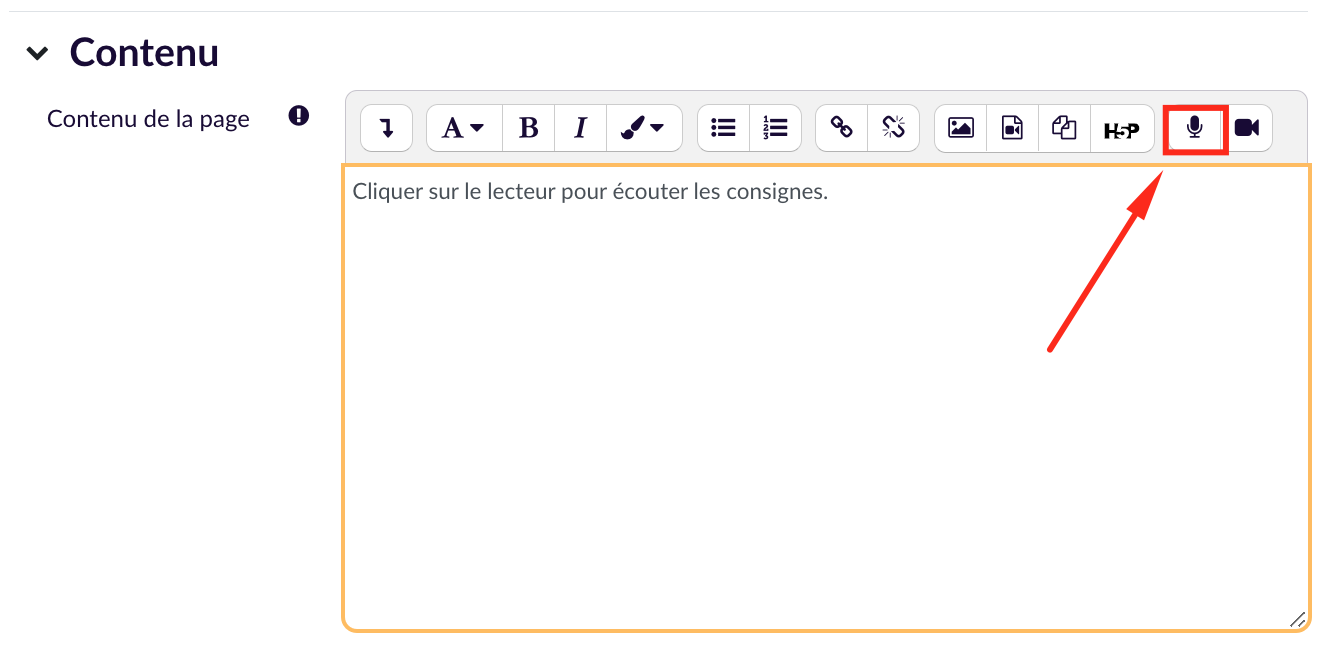This screenshot has width=1334, height=650.
Task: Insert an image via the picture icon
Action: (x=961, y=128)
